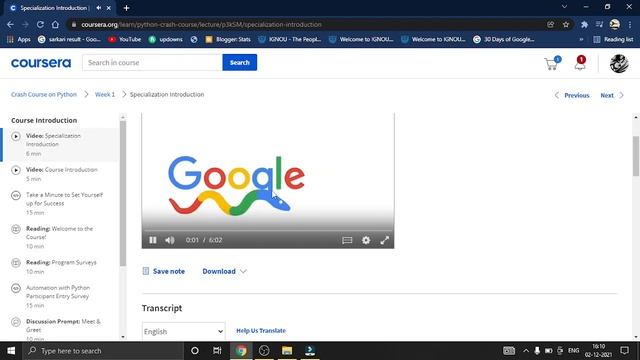Show more bookmarks chevron
Image resolution: width=640 pixels, height=360 pixels.
(581, 39)
